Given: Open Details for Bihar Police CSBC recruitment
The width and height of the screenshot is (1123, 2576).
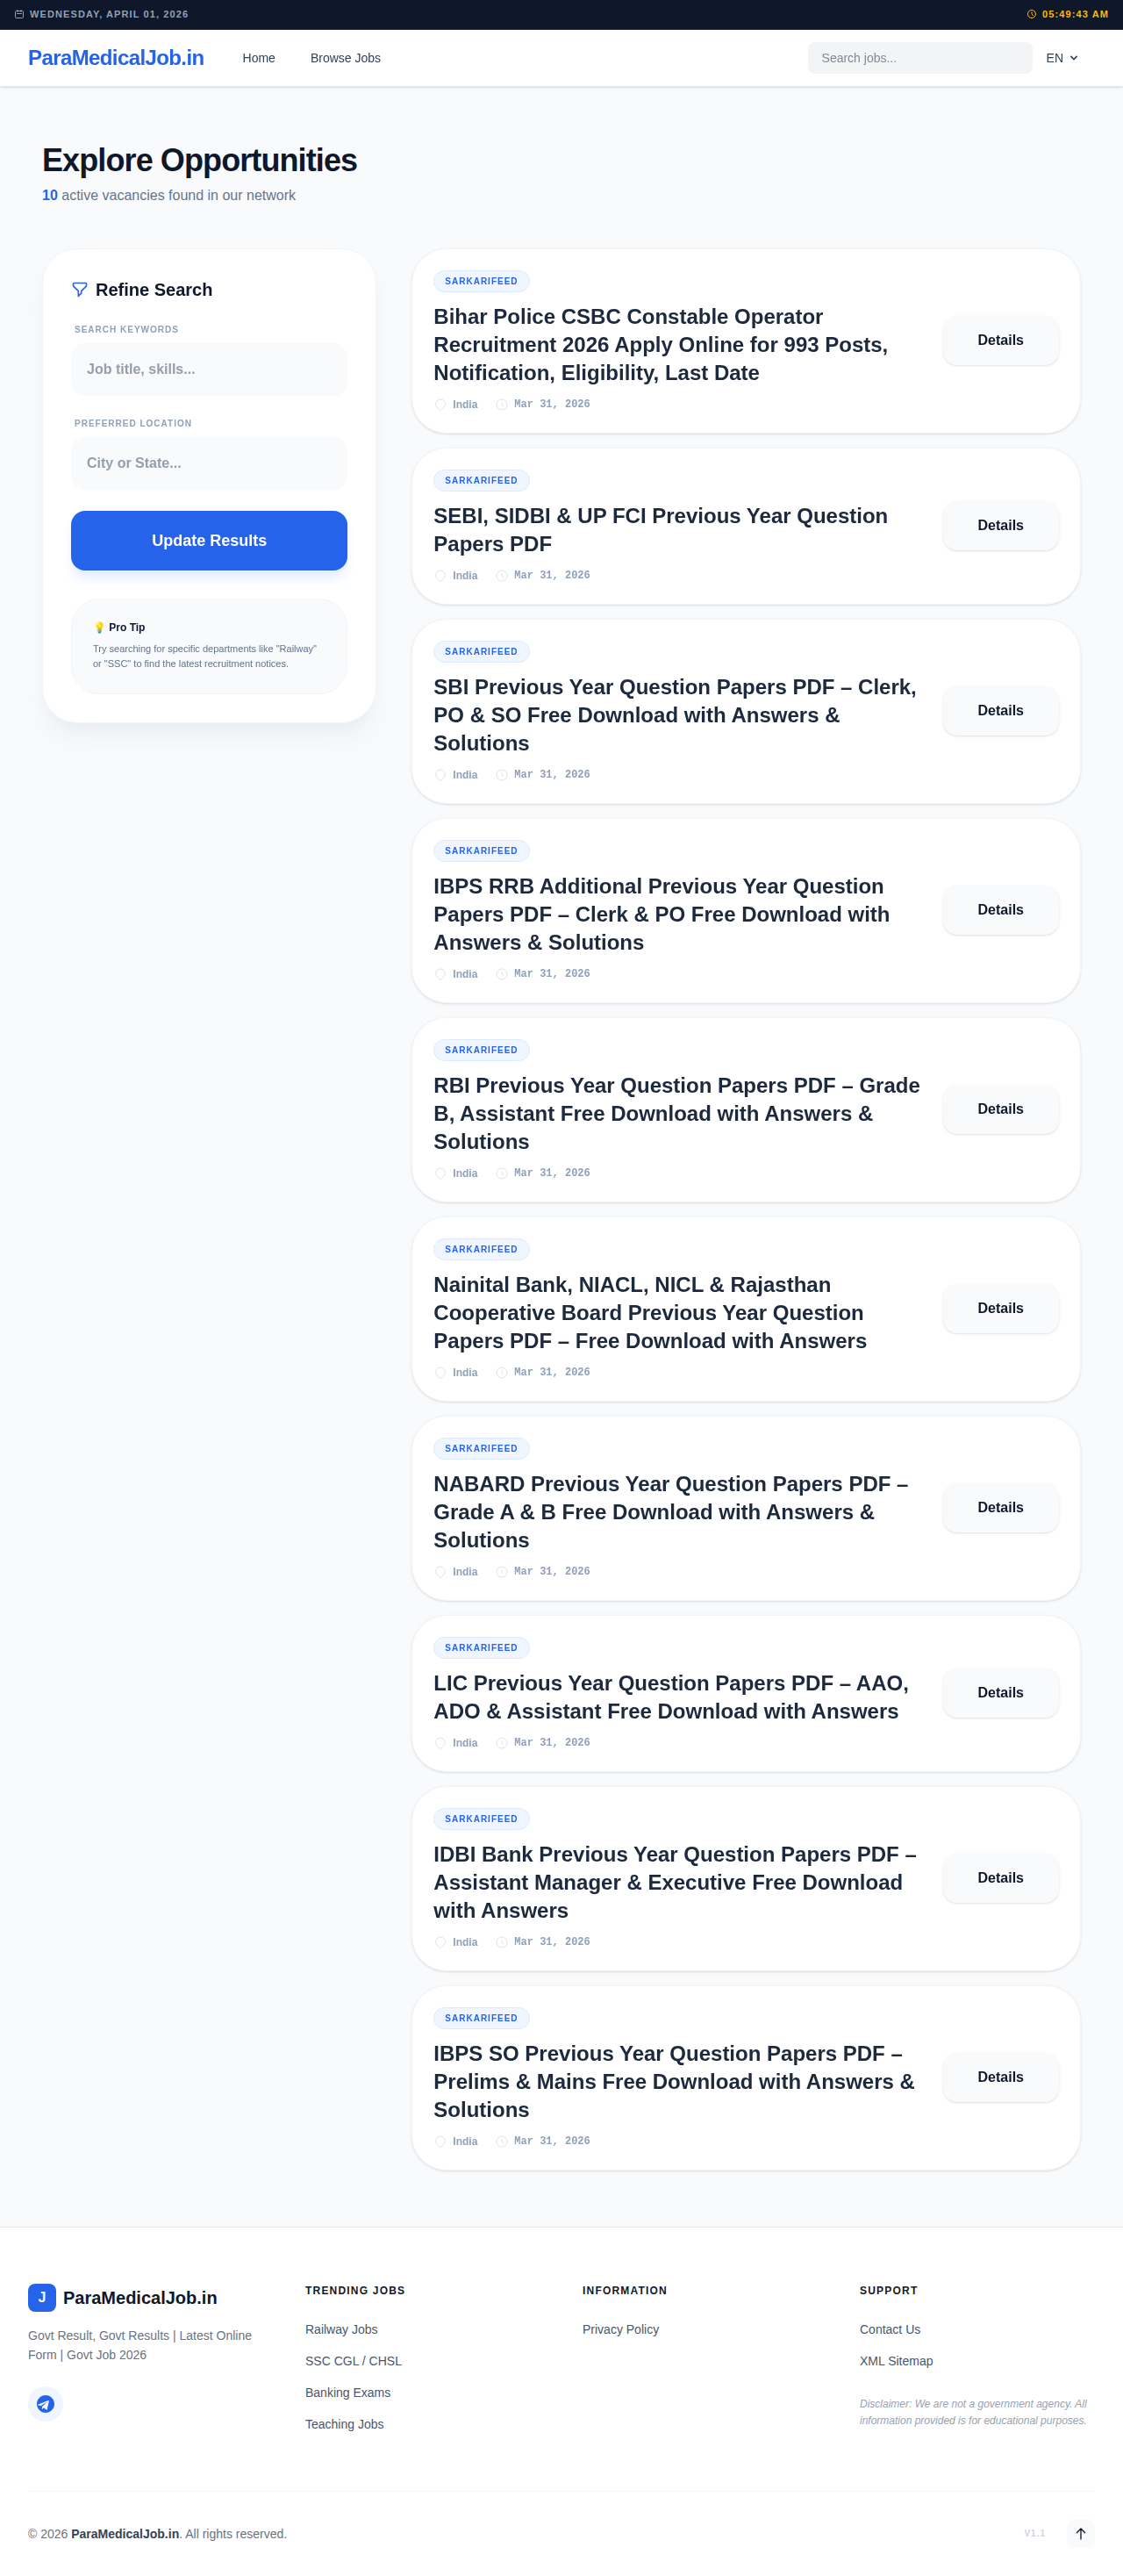Looking at the screenshot, I should click(1000, 340).
